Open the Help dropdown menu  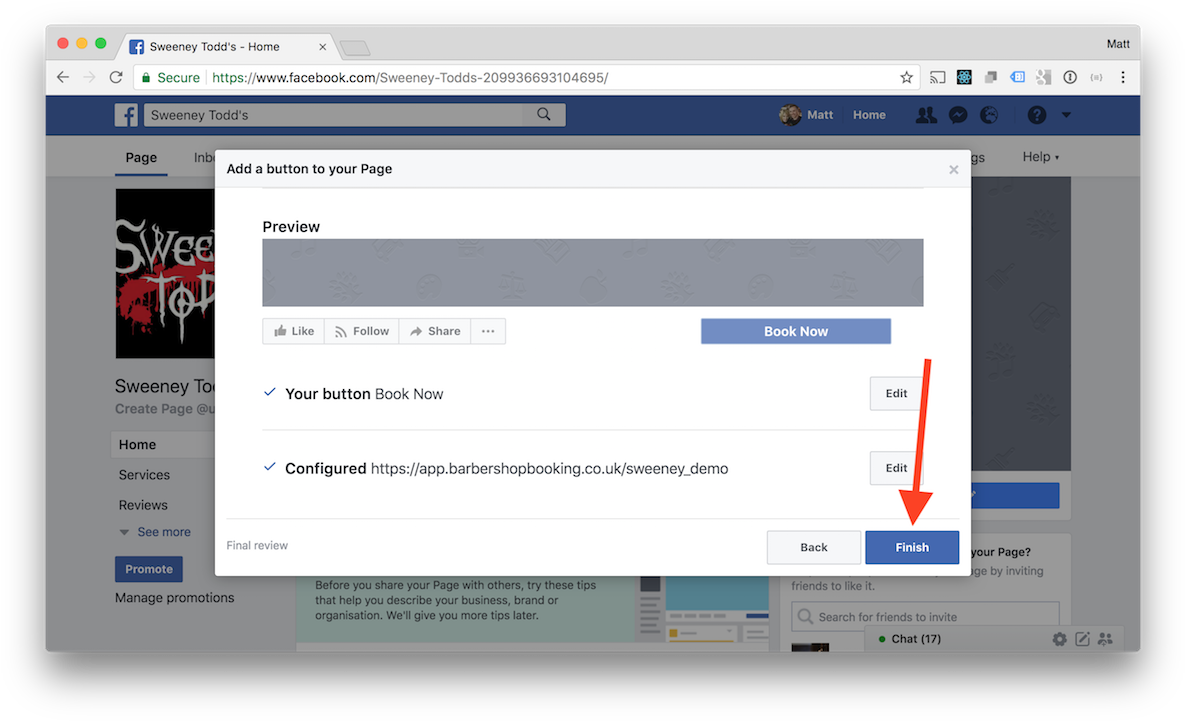click(1041, 156)
